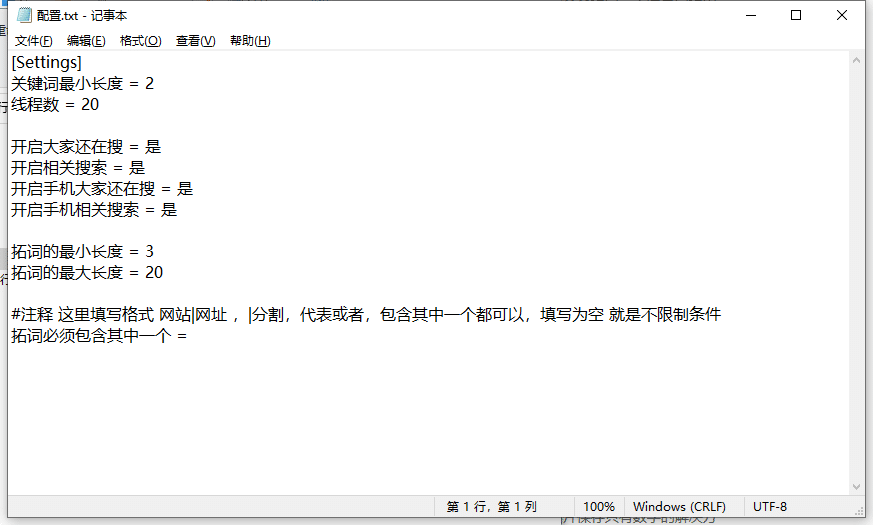The width and height of the screenshot is (873, 525).
Task: Open the 编辑(E) menu
Action: (86, 41)
